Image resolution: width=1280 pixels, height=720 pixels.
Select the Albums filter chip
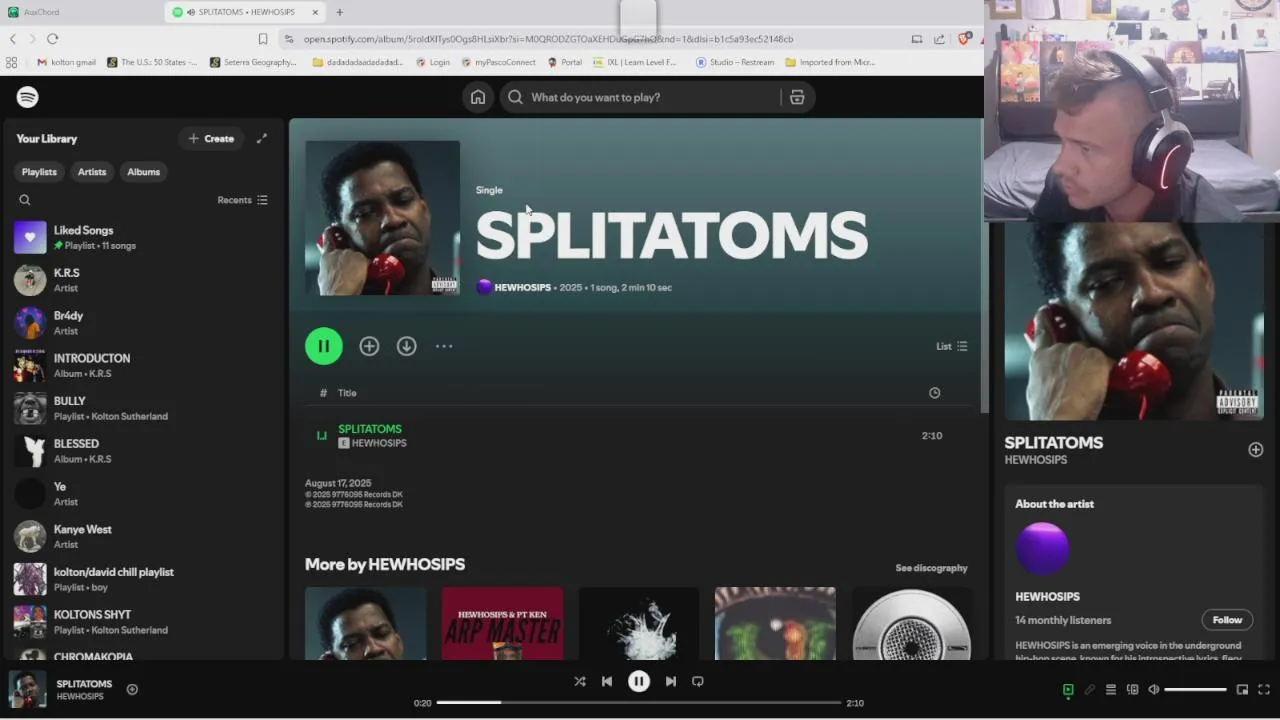(x=143, y=172)
